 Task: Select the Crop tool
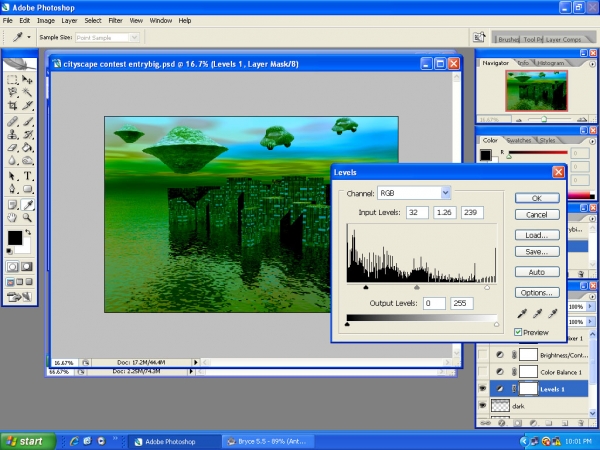12,105
